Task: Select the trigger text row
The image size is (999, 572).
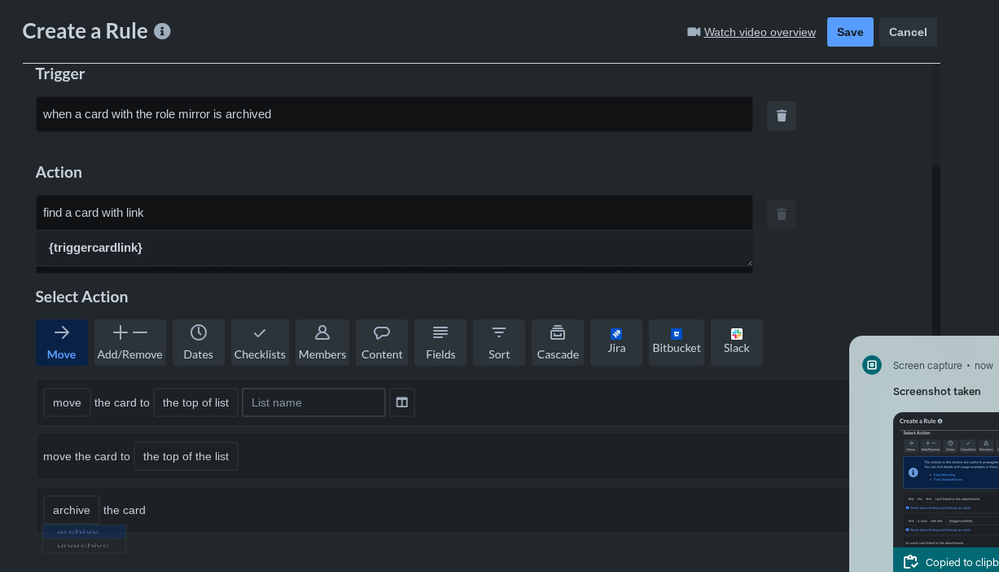Action: (394, 114)
